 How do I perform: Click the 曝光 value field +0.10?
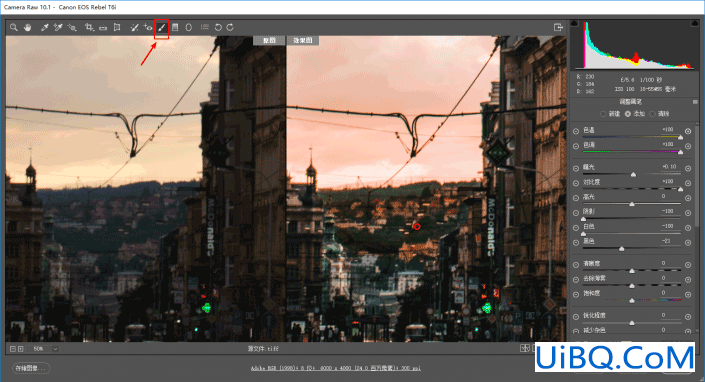(x=669, y=166)
